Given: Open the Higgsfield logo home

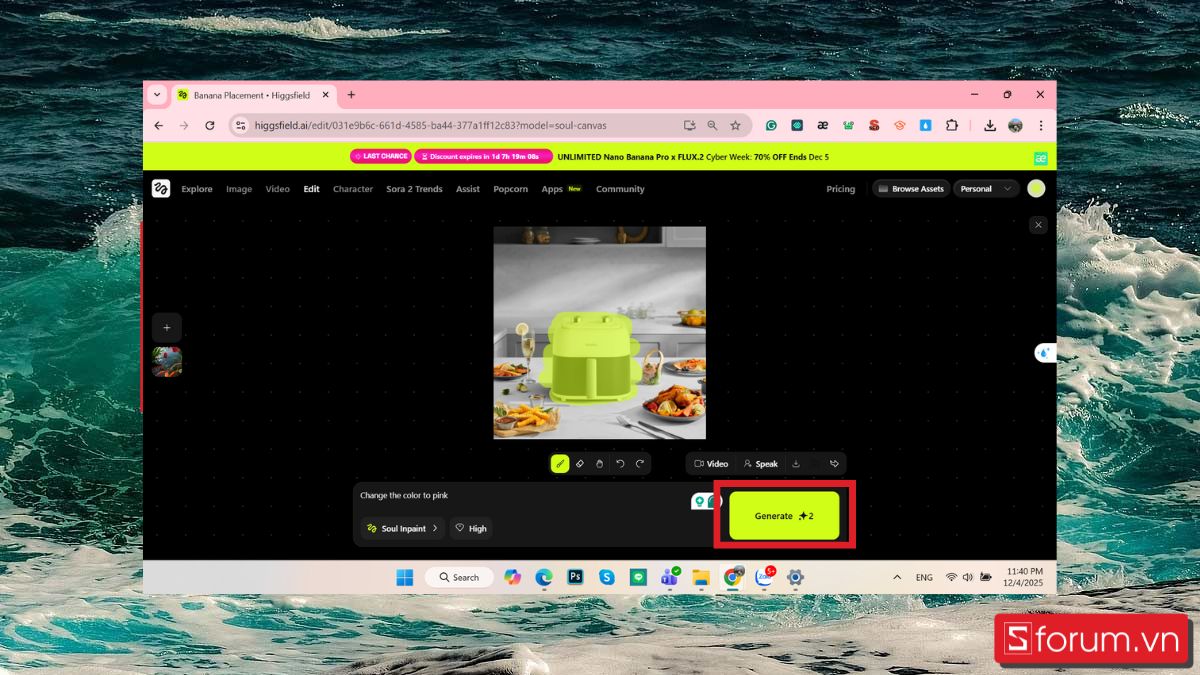Looking at the screenshot, I should coord(161,188).
